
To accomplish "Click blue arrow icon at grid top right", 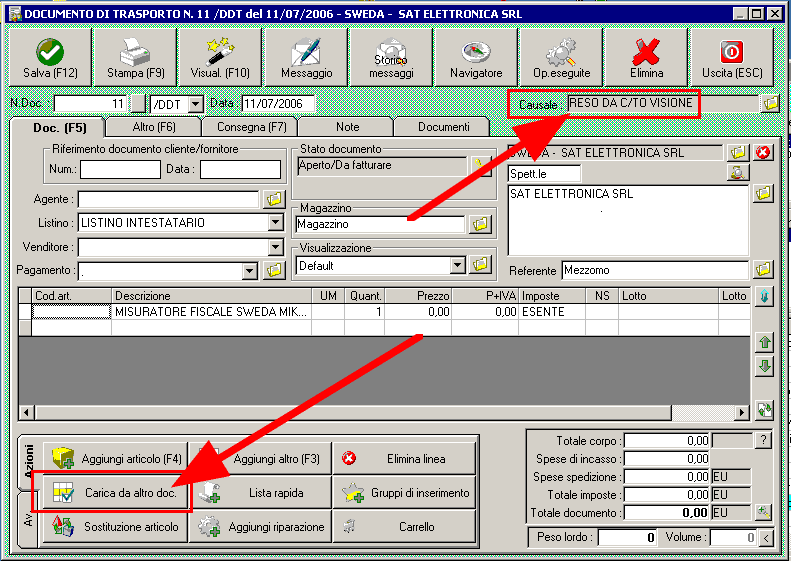I will (x=764, y=296).
